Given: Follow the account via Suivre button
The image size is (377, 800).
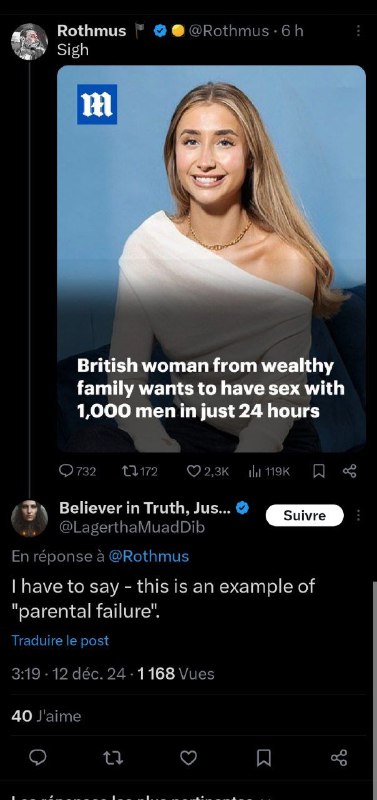Looking at the screenshot, I should (x=305, y=515).
